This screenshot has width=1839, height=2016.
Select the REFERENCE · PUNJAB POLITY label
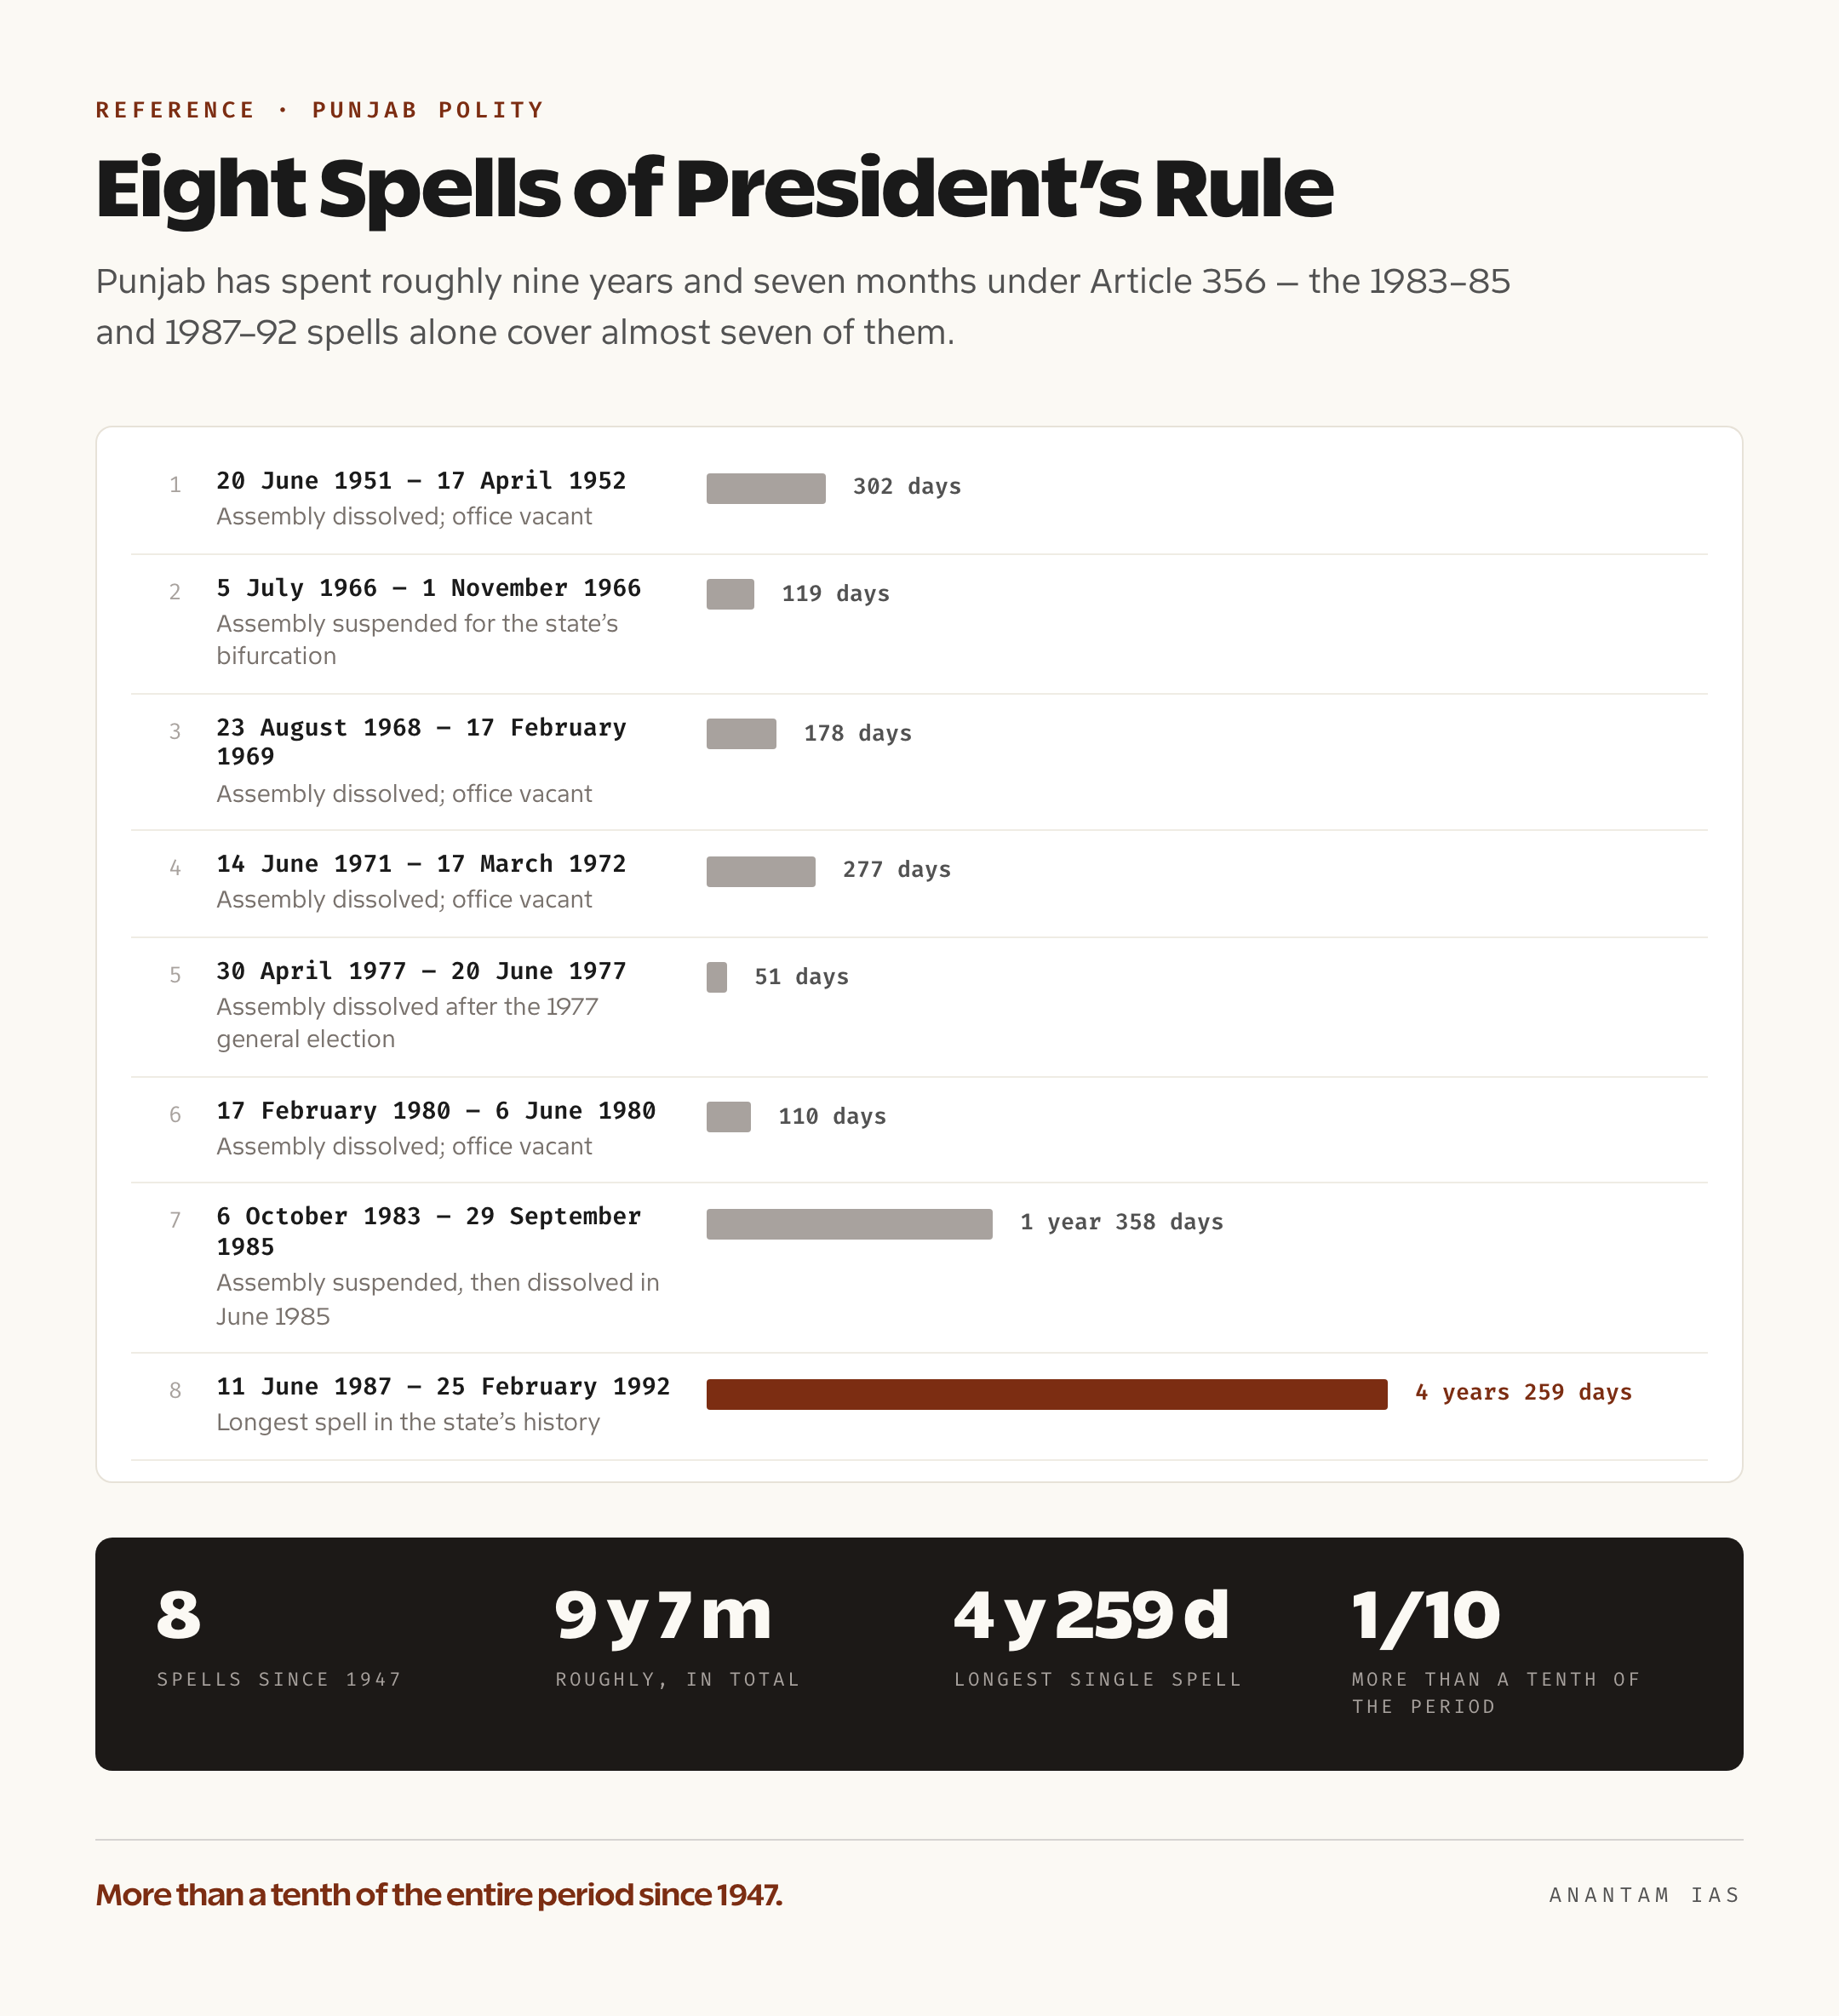(x=320, y=110)
